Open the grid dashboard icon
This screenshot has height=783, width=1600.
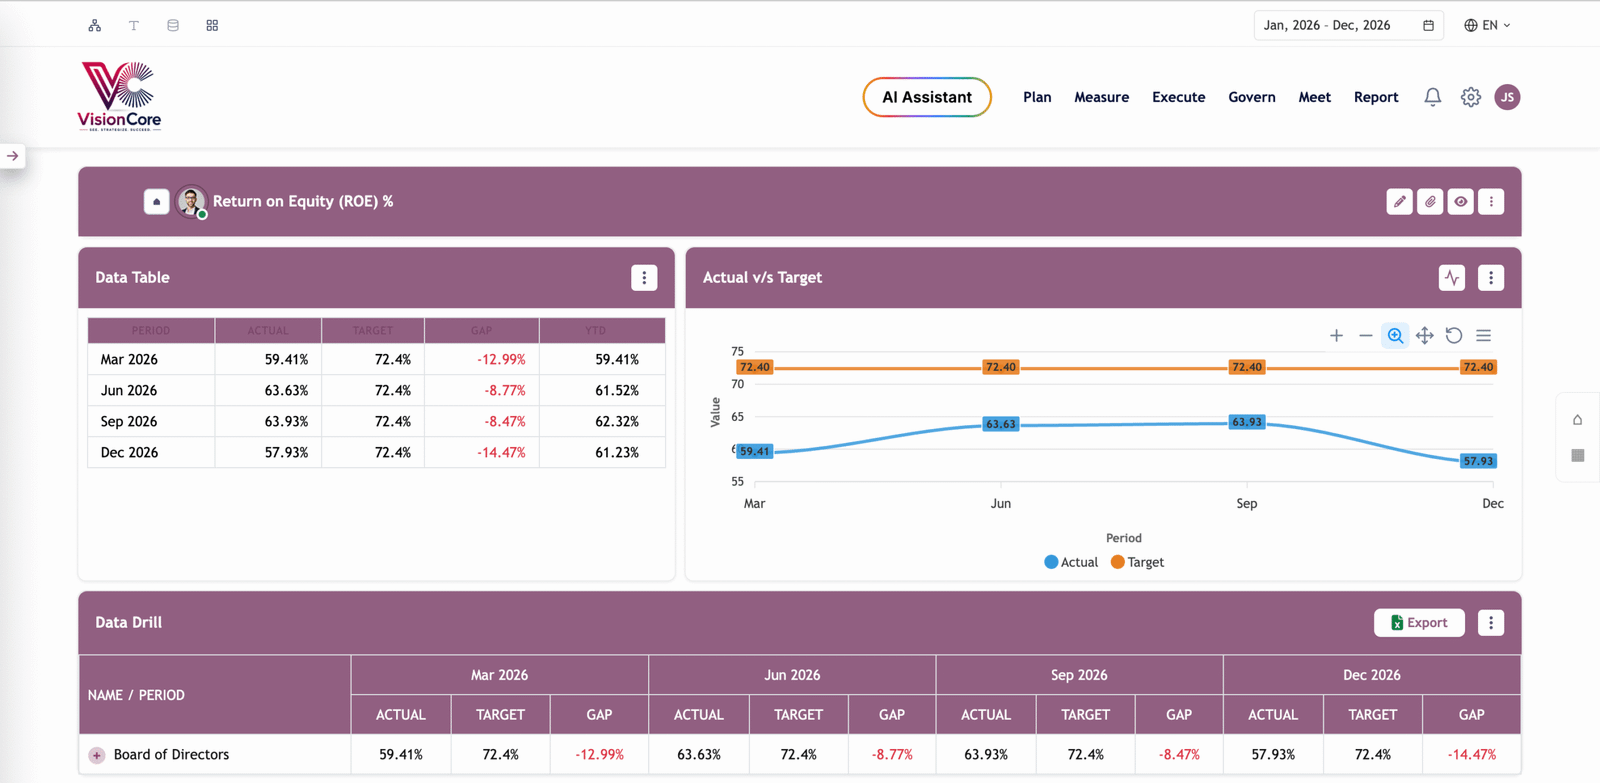tap(212, 25)
